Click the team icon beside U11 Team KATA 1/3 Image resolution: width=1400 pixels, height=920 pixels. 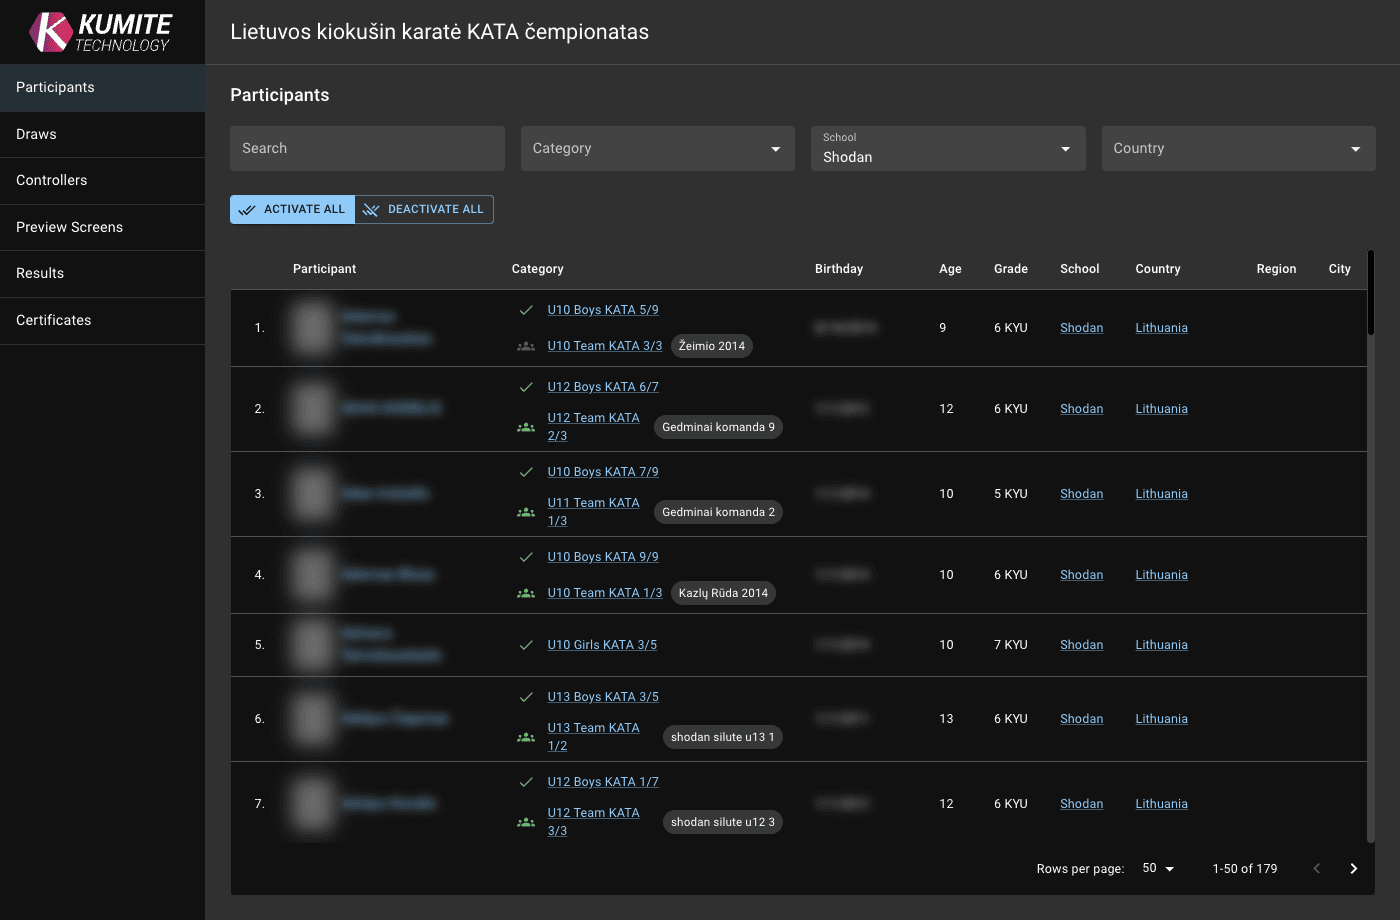click(x=526, y=512)
